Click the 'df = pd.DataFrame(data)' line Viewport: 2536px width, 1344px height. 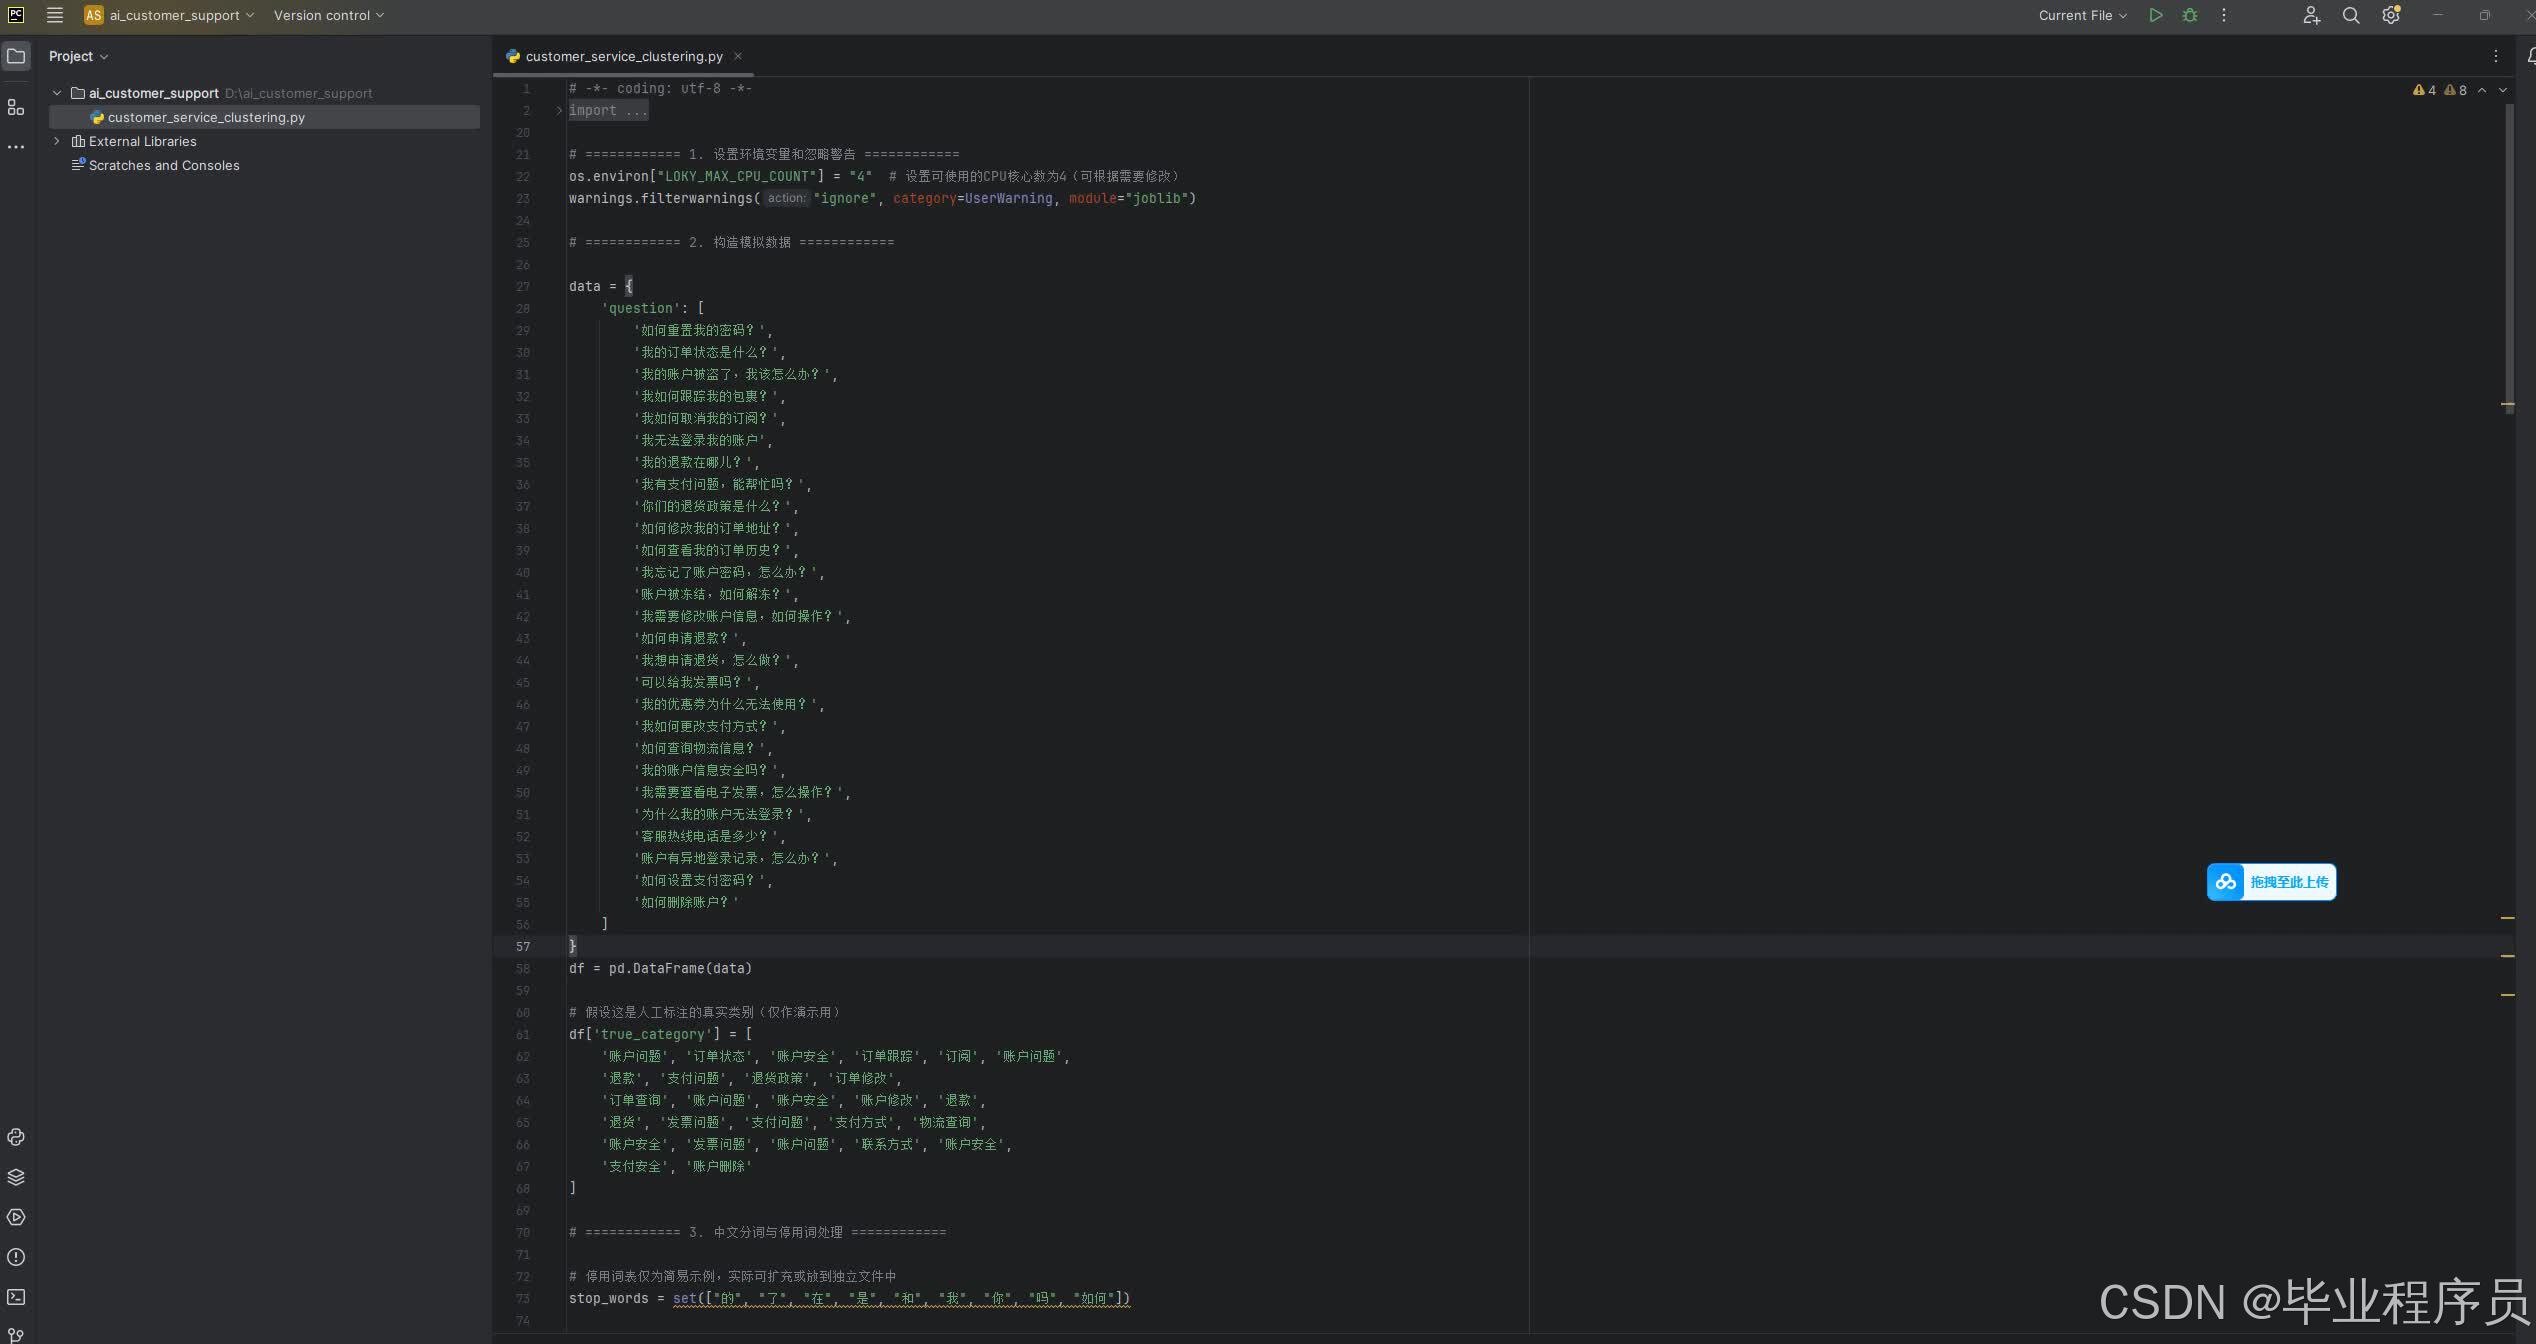click(x=660, y=968)
